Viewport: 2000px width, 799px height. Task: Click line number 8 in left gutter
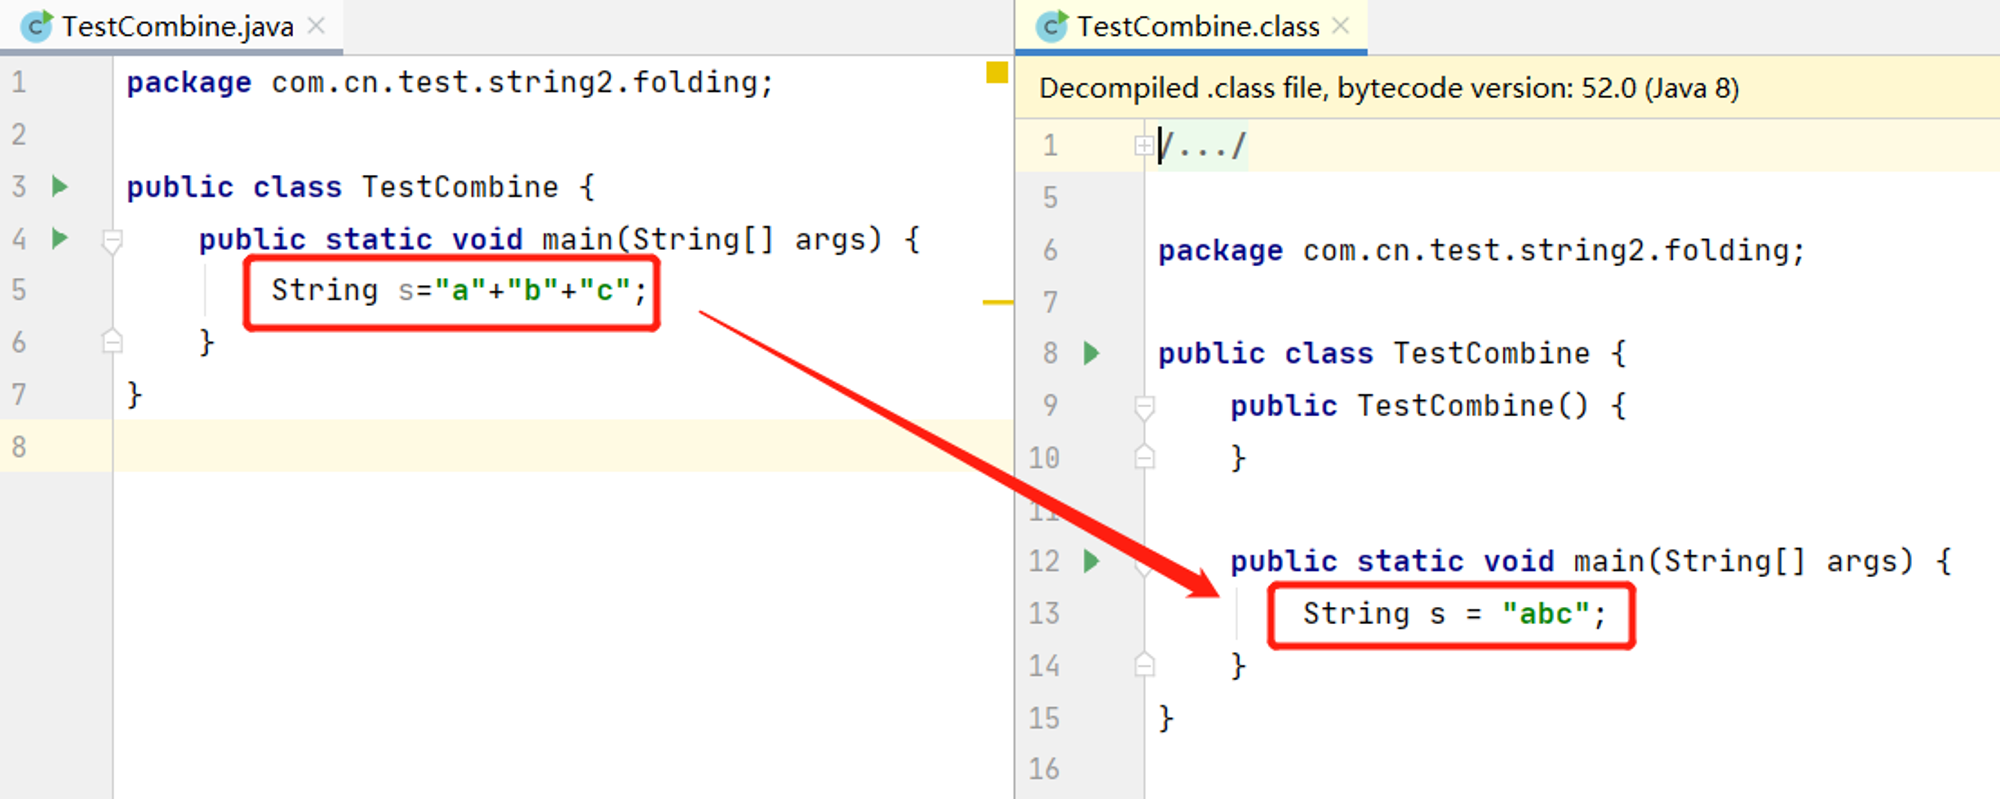tap(19, 446)
